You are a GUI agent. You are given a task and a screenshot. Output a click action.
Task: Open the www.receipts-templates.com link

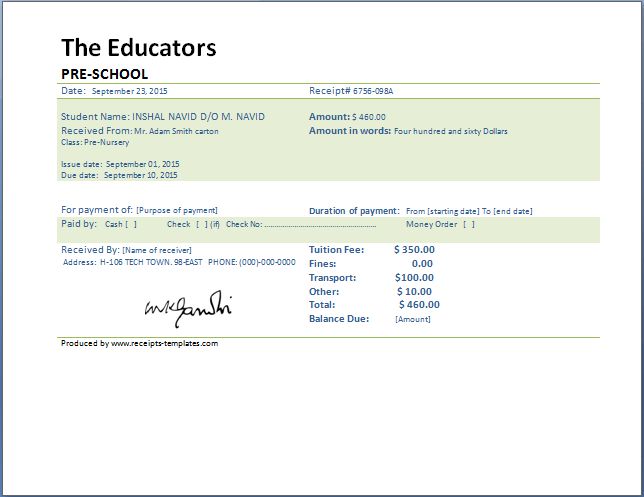tap(164, 343)
